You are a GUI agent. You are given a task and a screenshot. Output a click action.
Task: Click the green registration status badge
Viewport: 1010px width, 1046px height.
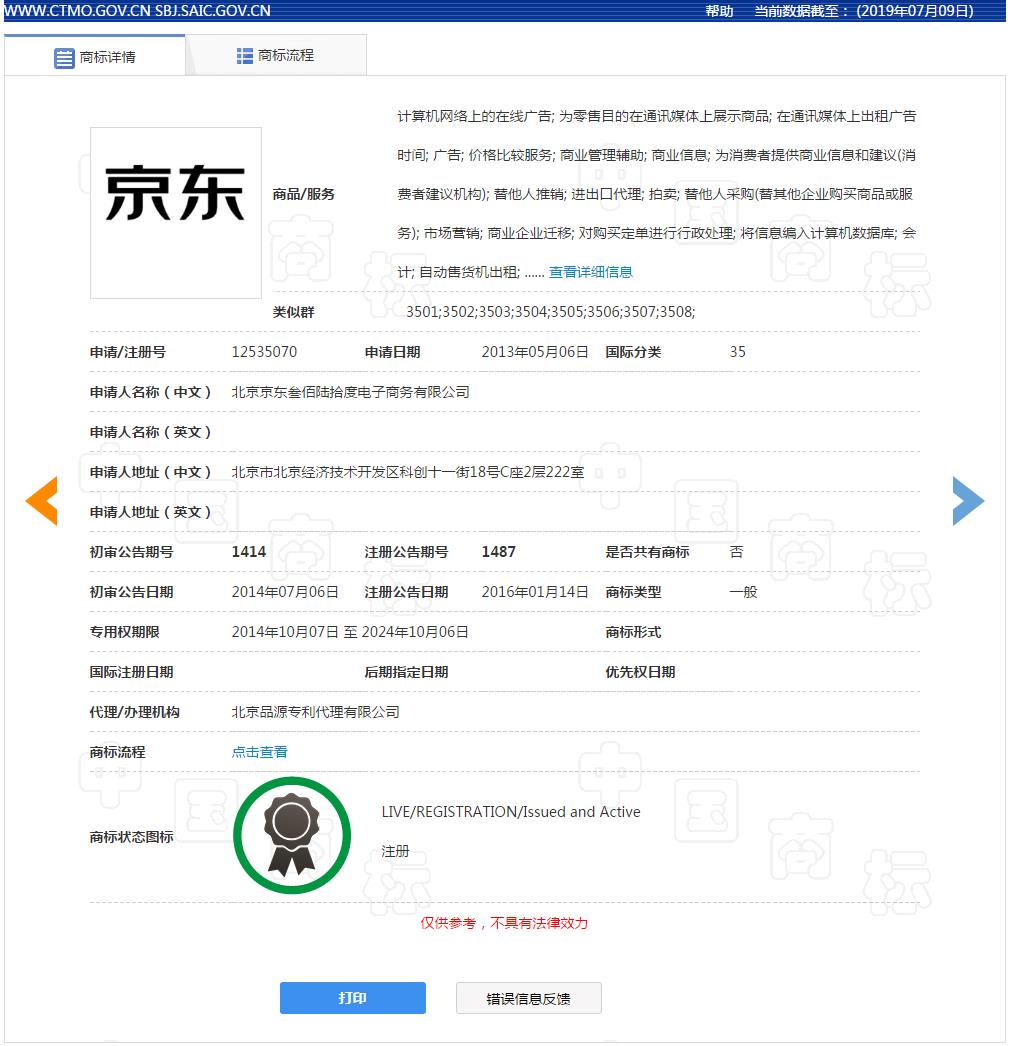coord(292,835)
